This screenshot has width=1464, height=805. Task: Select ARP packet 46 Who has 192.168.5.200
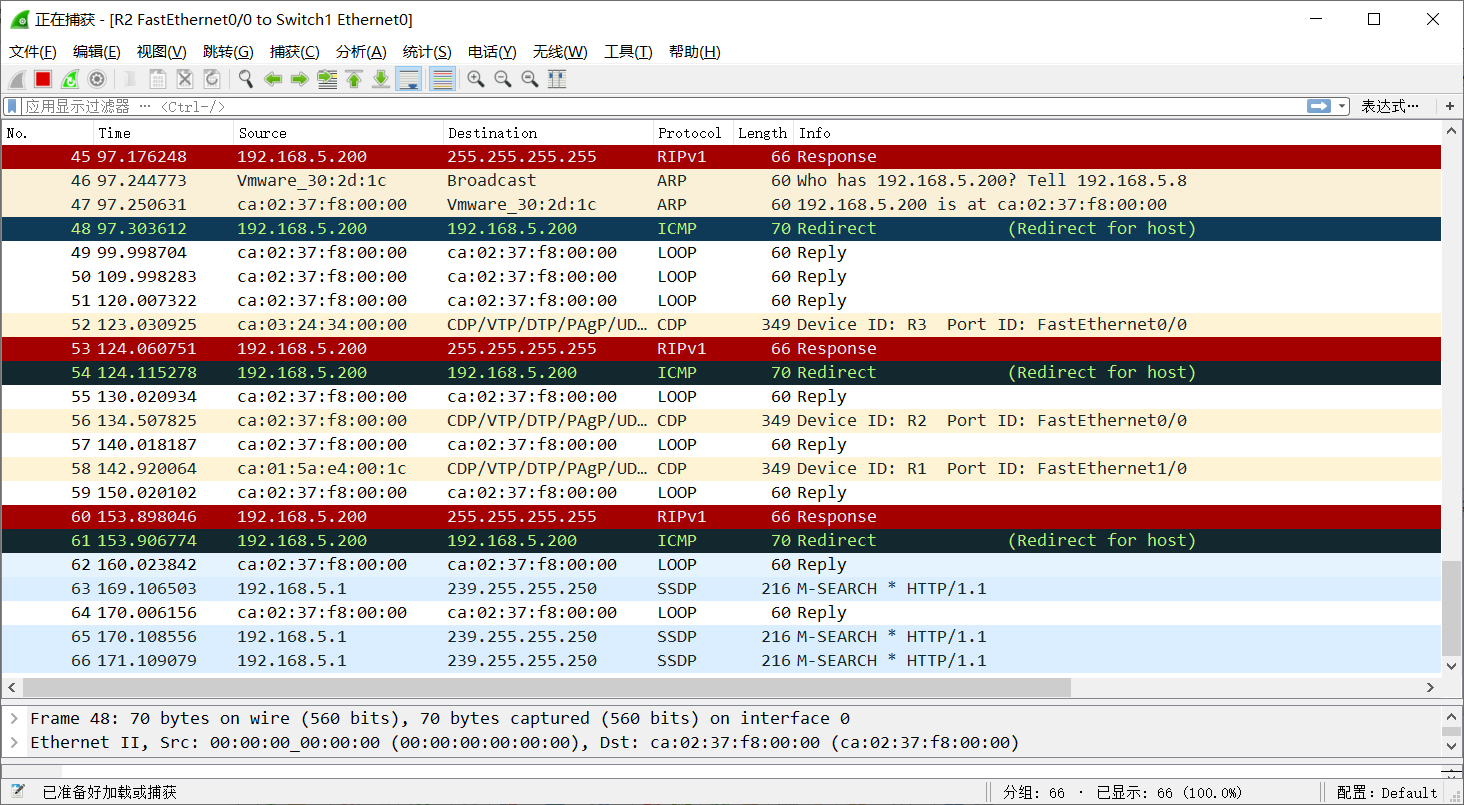coord(721,181)
